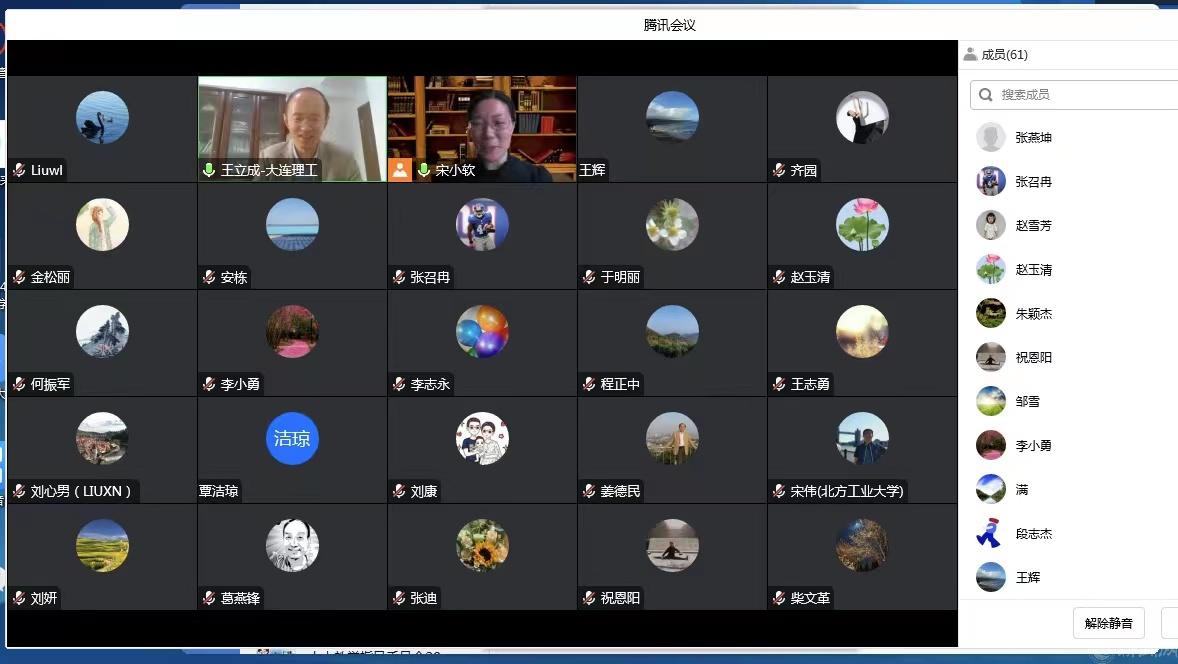This screenshot has width=1178, height=664.
Task: Click the magnifier icon in the member search box
Action: click(986, 95)
